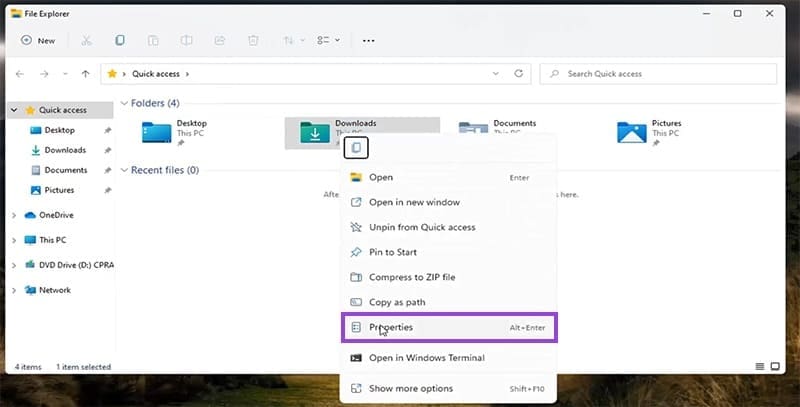Switch to large thumbnails view icon
Screen dimensions: 800x407
coord(775,367)
